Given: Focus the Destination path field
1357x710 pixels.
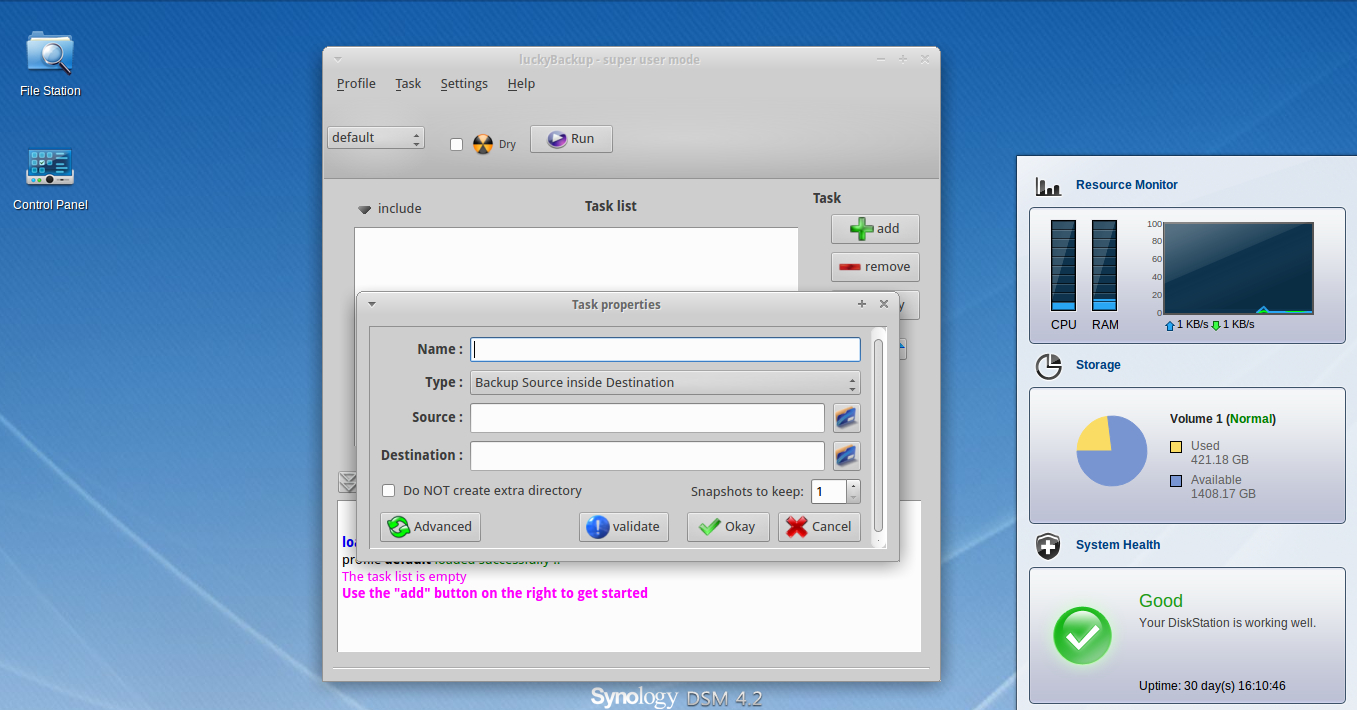Looking at the screenshot, I should click(647, 456).
